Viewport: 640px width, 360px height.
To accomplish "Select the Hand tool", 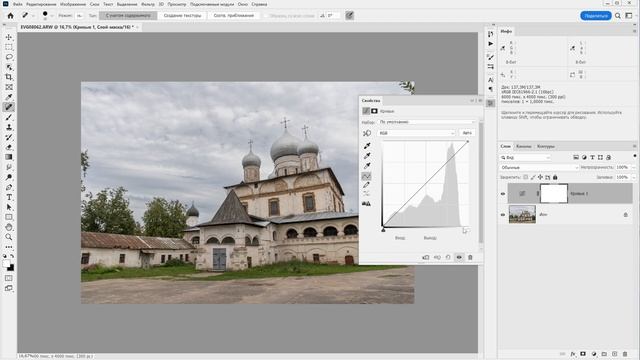I will 9,227.
